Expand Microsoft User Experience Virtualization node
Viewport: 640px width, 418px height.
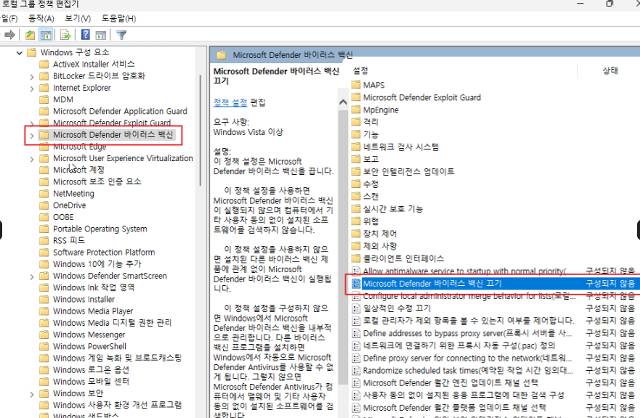(x=32, y=159)
